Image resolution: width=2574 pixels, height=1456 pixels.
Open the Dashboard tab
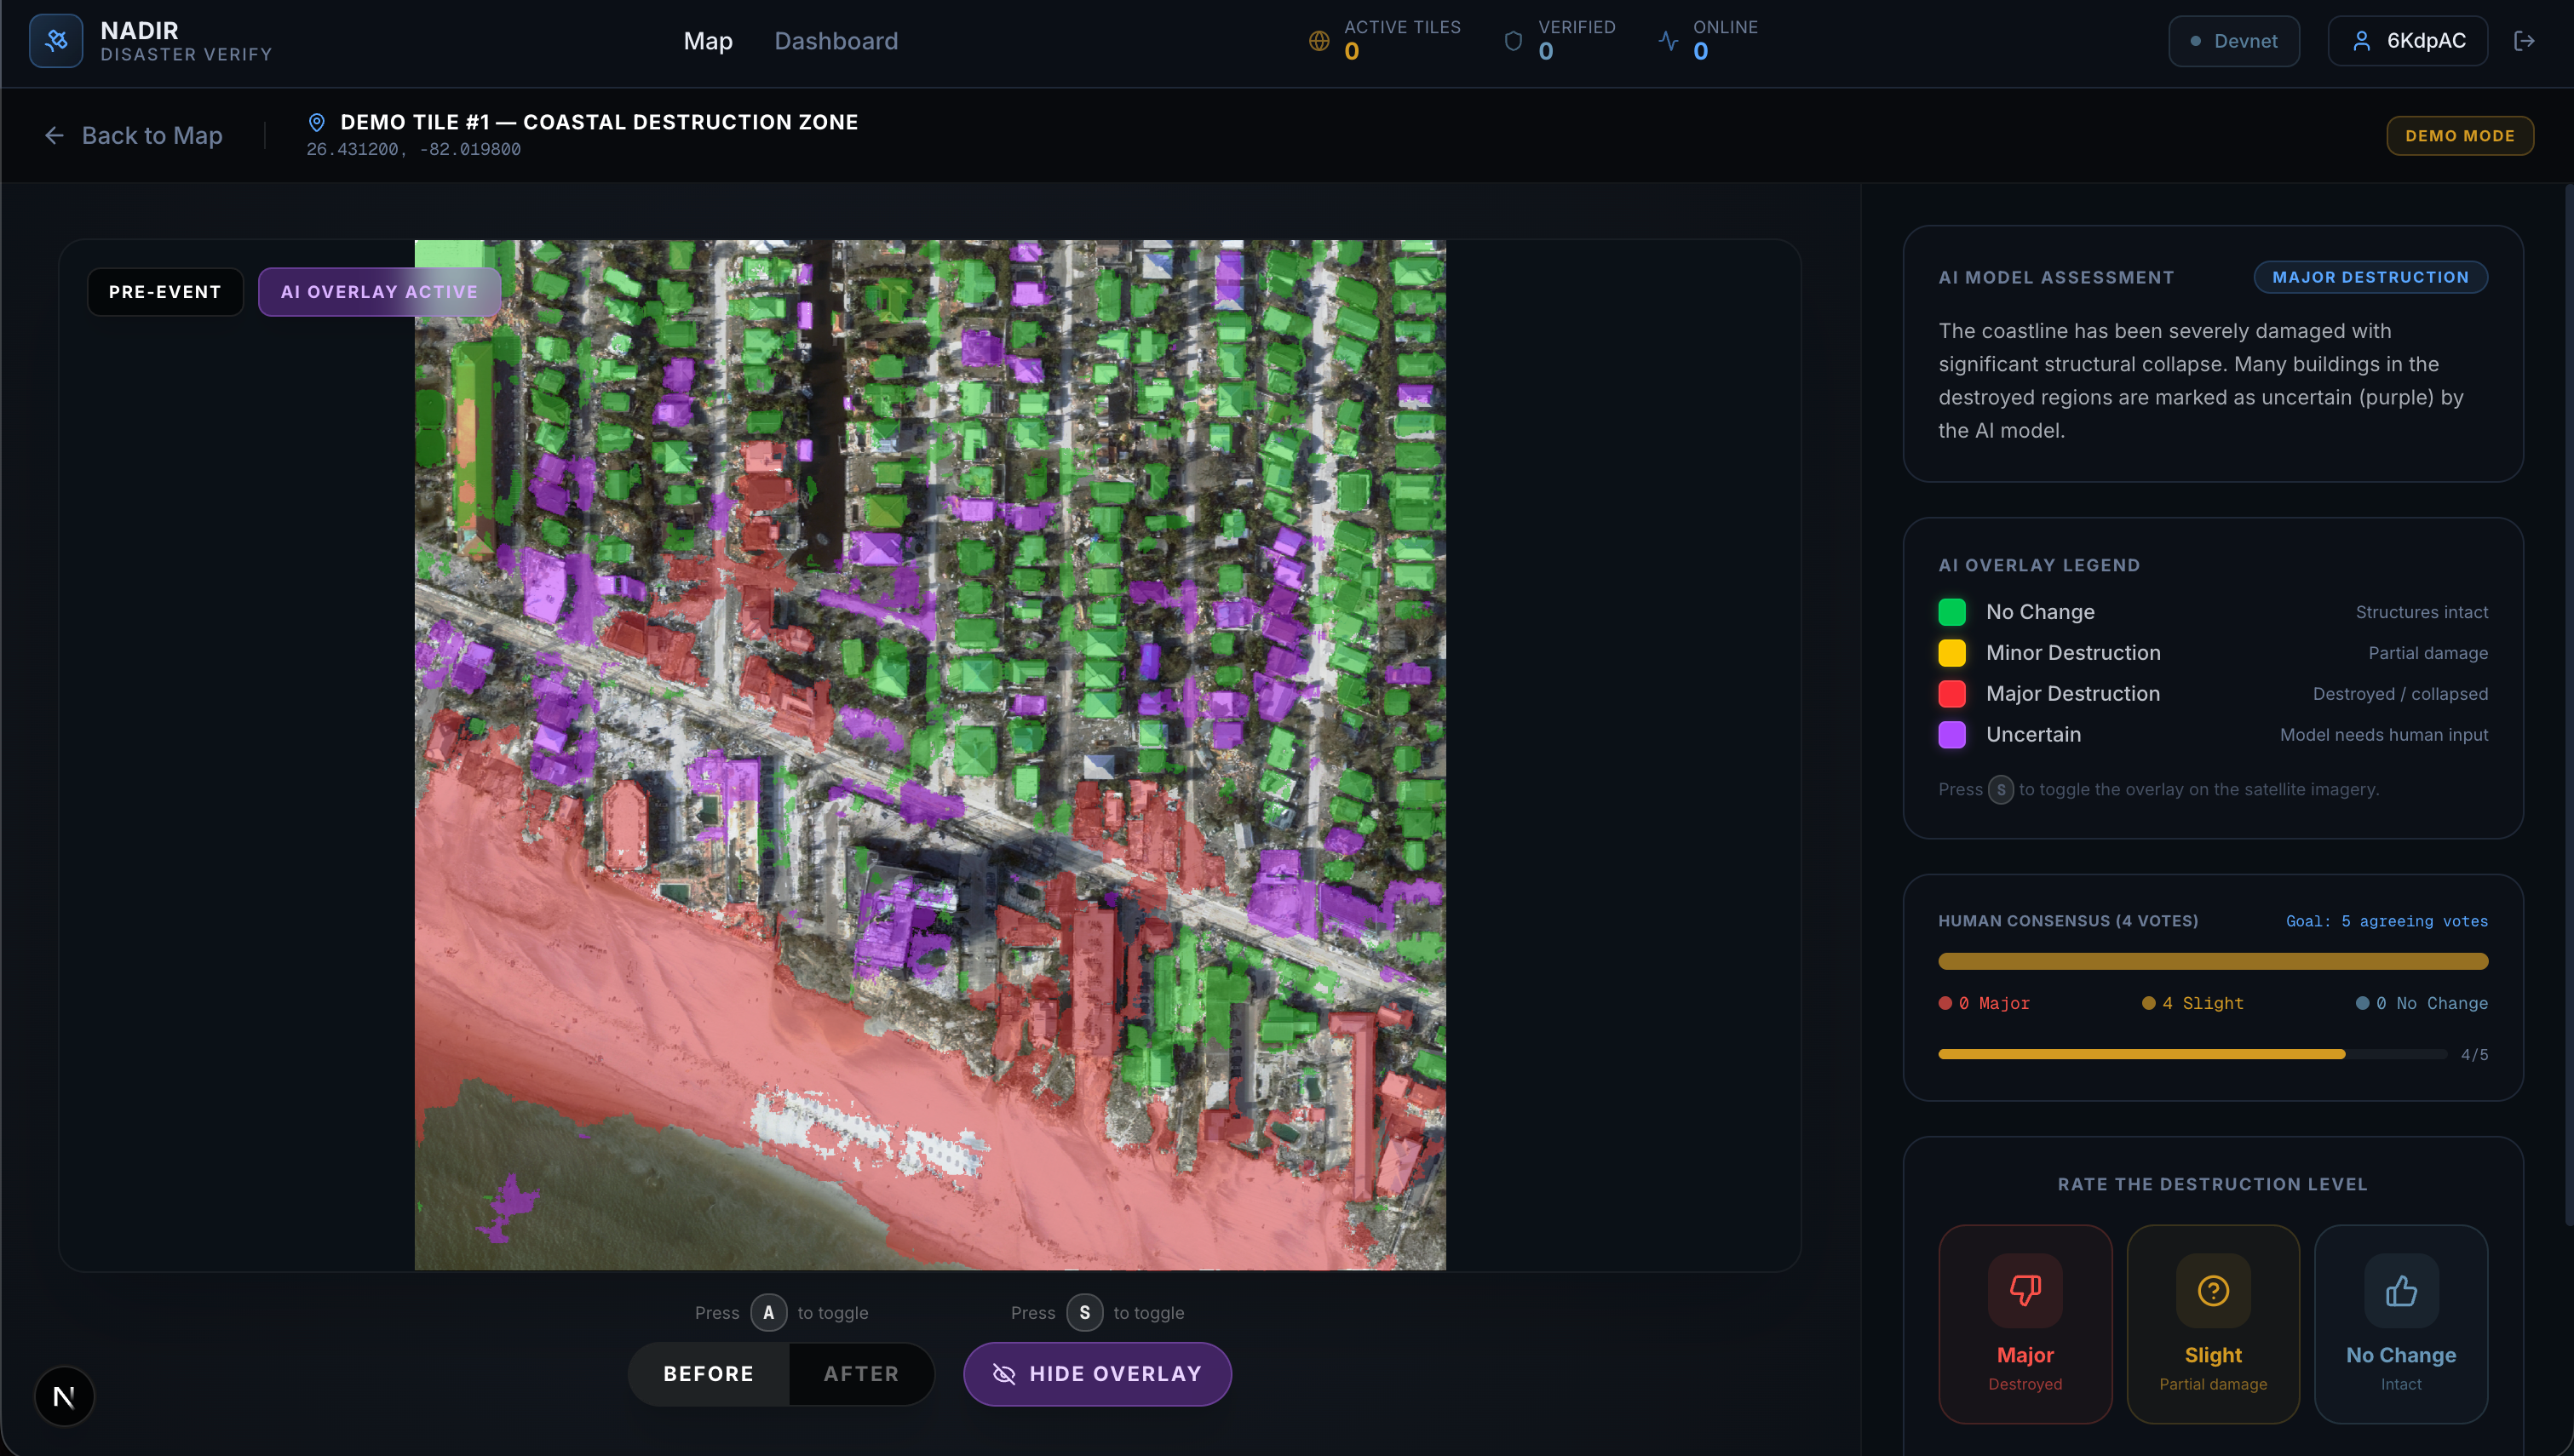coord(836,41)
